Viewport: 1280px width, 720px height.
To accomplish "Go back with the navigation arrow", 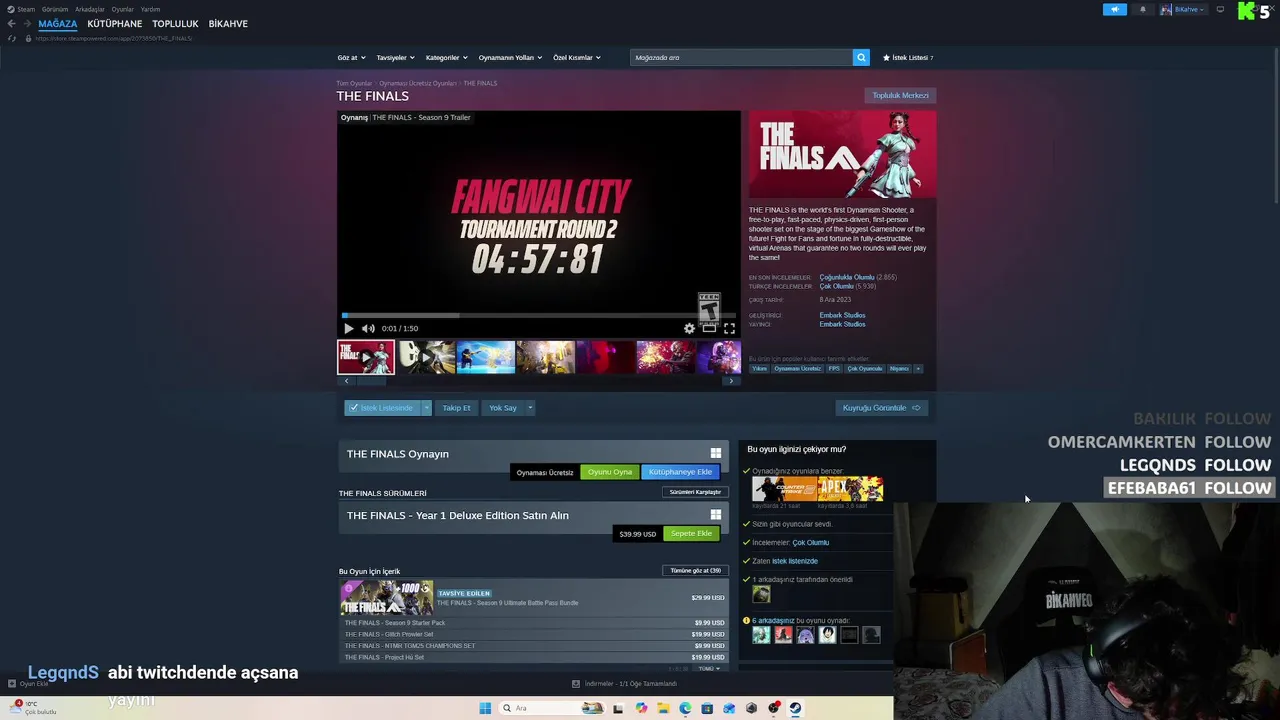I will click(11, 23).
